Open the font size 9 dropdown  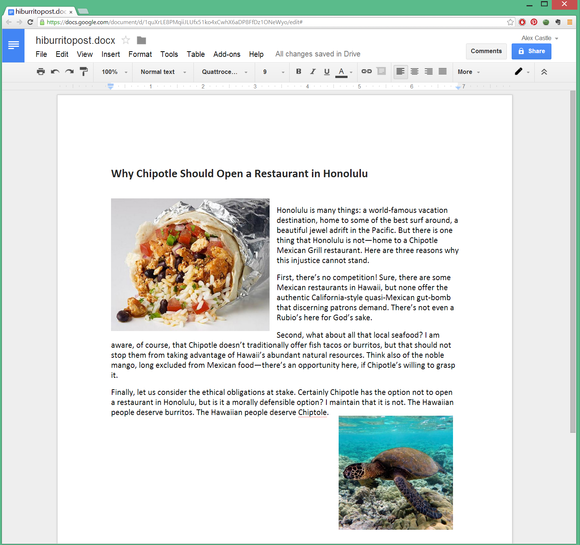coord(273,72)
